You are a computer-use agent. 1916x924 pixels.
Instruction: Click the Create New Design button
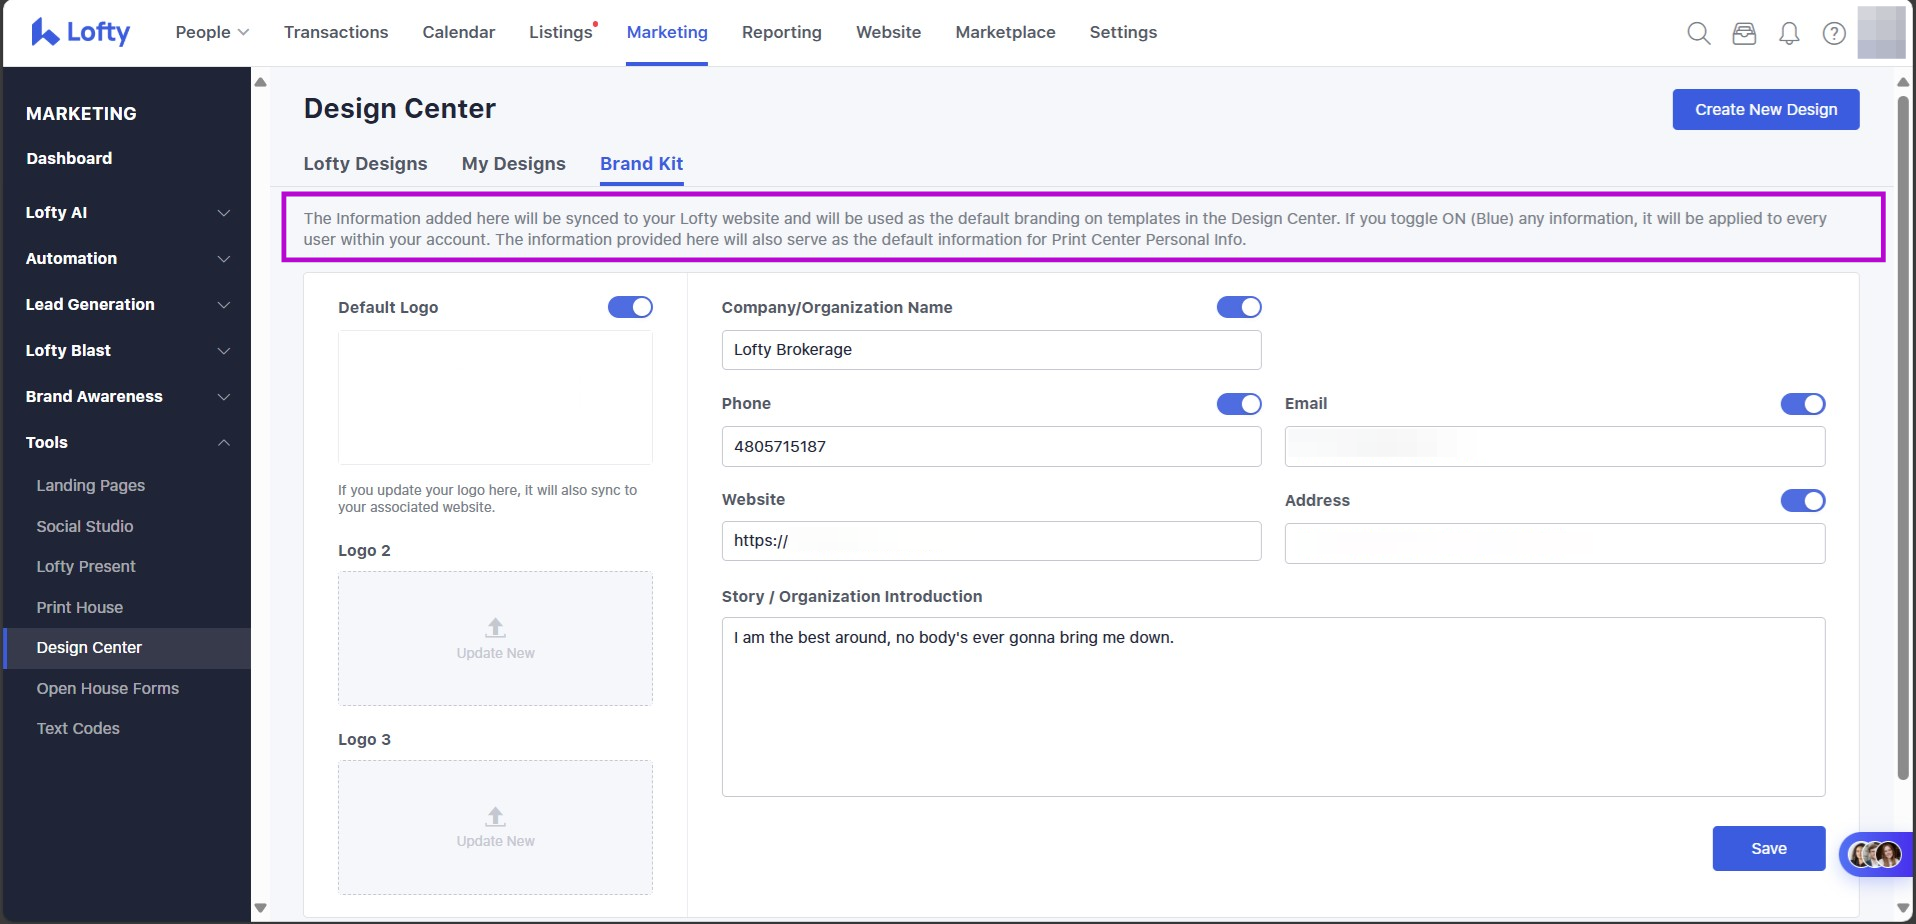coord(1765,110)
